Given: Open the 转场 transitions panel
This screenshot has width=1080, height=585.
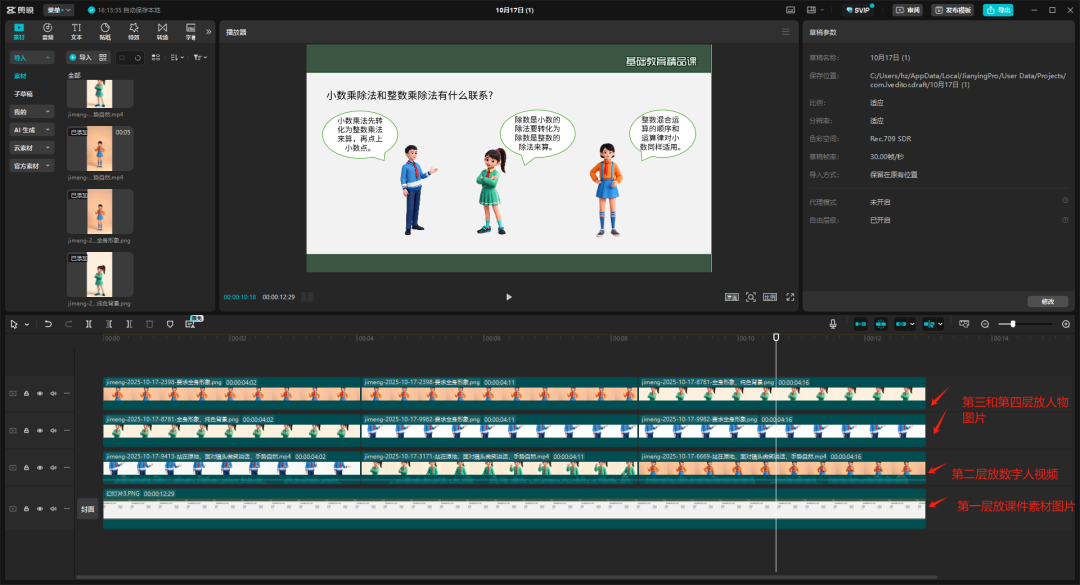Looking at the screenshot, I should 163,31.
